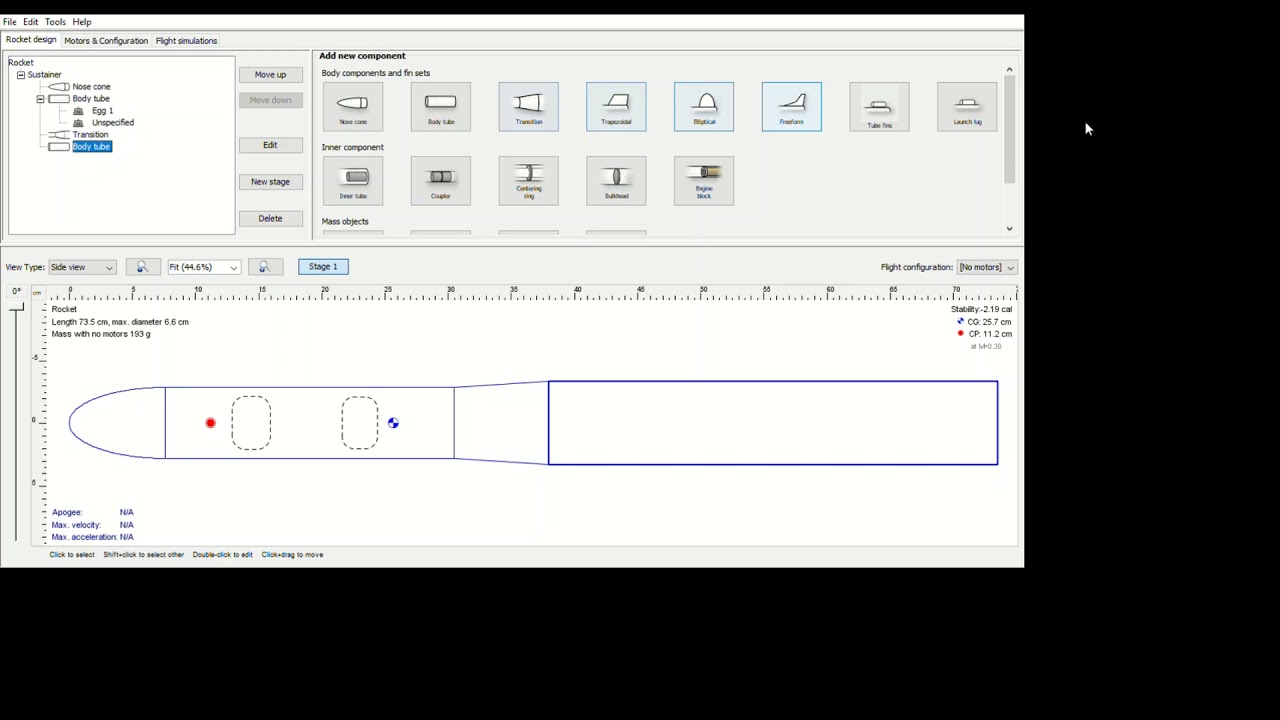Open the Help menu
The image size is (1280, 720).
(x=82, y=22)
